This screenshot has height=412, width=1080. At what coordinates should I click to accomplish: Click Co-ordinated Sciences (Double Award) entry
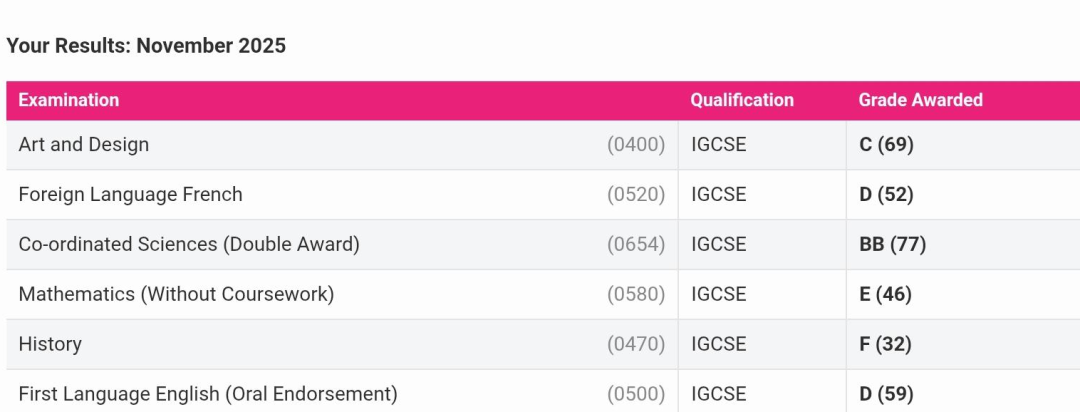pos(189,244)
